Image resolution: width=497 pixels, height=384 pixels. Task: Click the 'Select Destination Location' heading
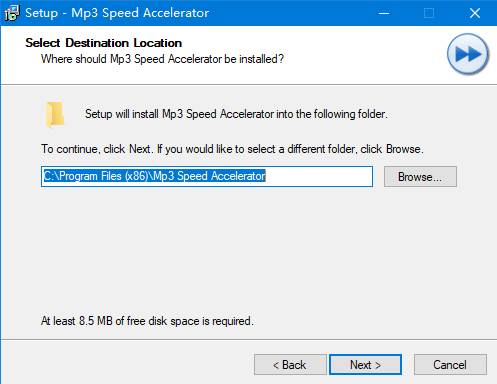(x=104, y=43)
